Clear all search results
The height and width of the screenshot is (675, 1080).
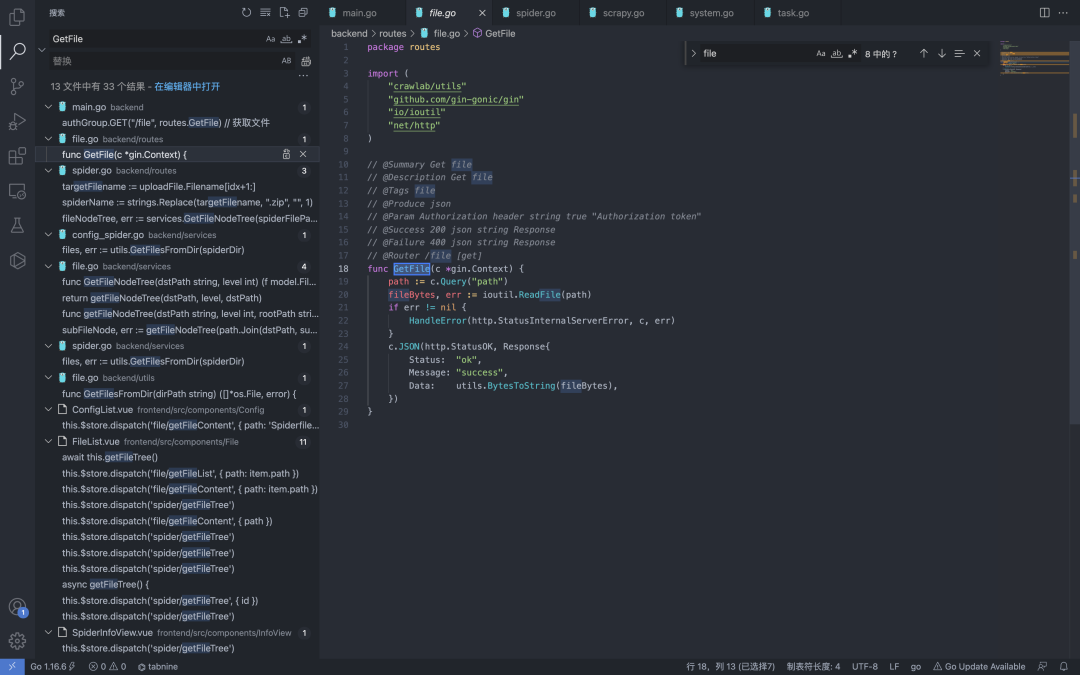pyautogui.click(x=265, y=13)
